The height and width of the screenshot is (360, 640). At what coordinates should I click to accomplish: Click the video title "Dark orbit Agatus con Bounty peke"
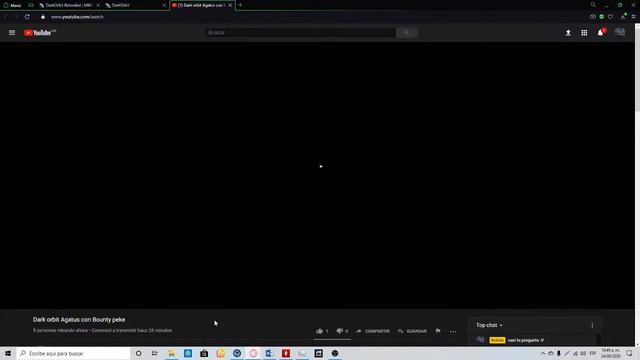[79, 320]
